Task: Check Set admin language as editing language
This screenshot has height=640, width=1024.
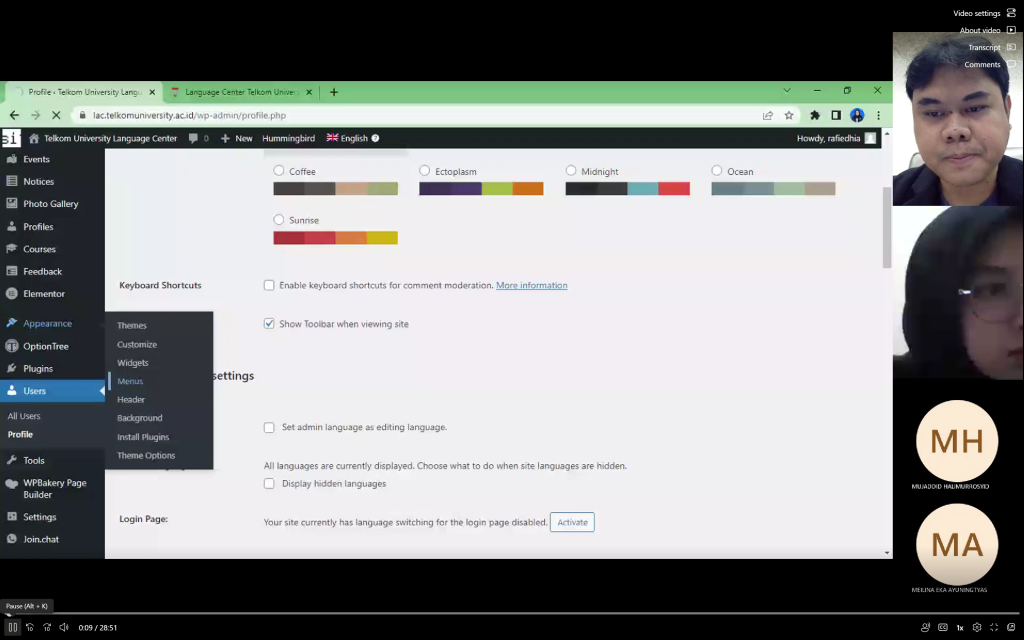Action: click(x=269, y=427)
